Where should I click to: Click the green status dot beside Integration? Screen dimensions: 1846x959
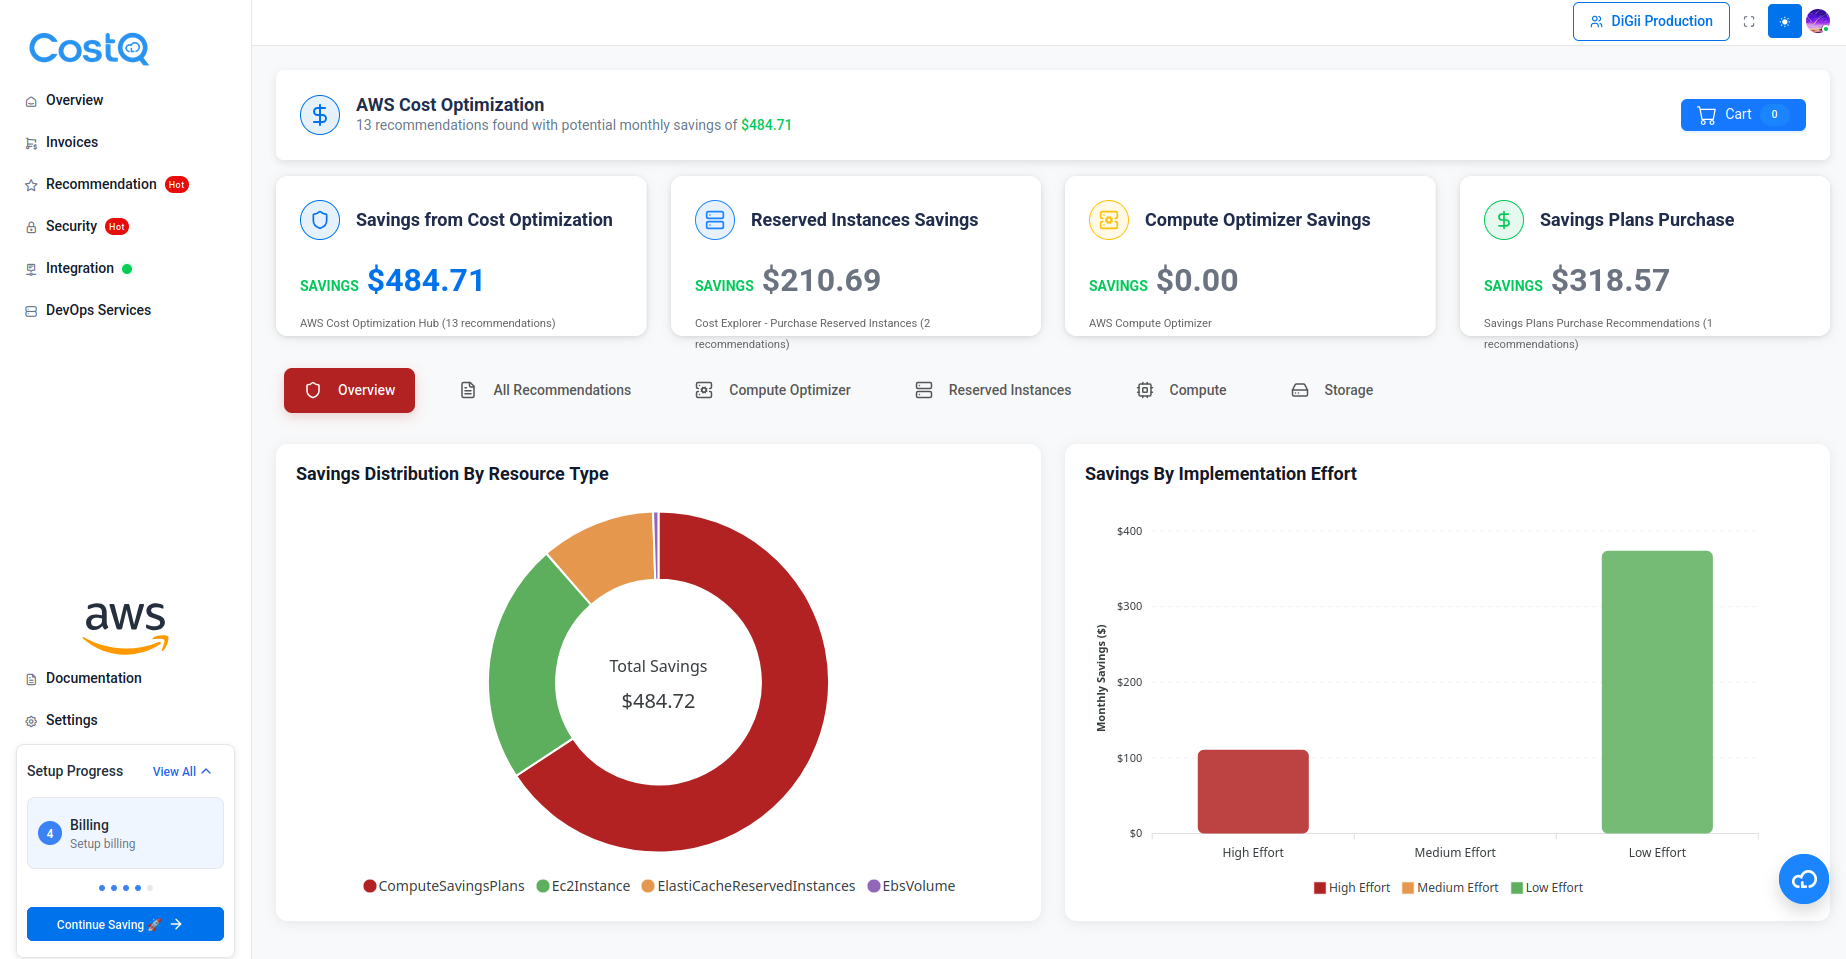127,269
